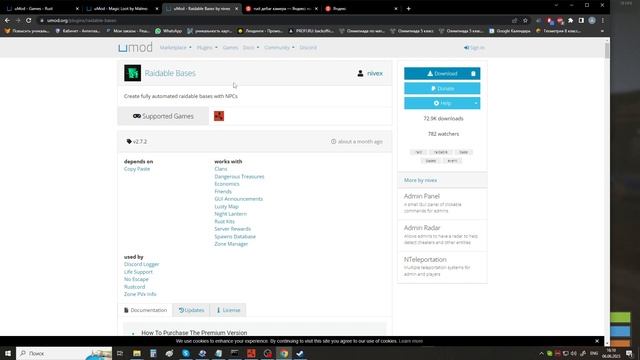640x360 pixels.
Task: Open the Discord nav item
Action: (308, 48)
